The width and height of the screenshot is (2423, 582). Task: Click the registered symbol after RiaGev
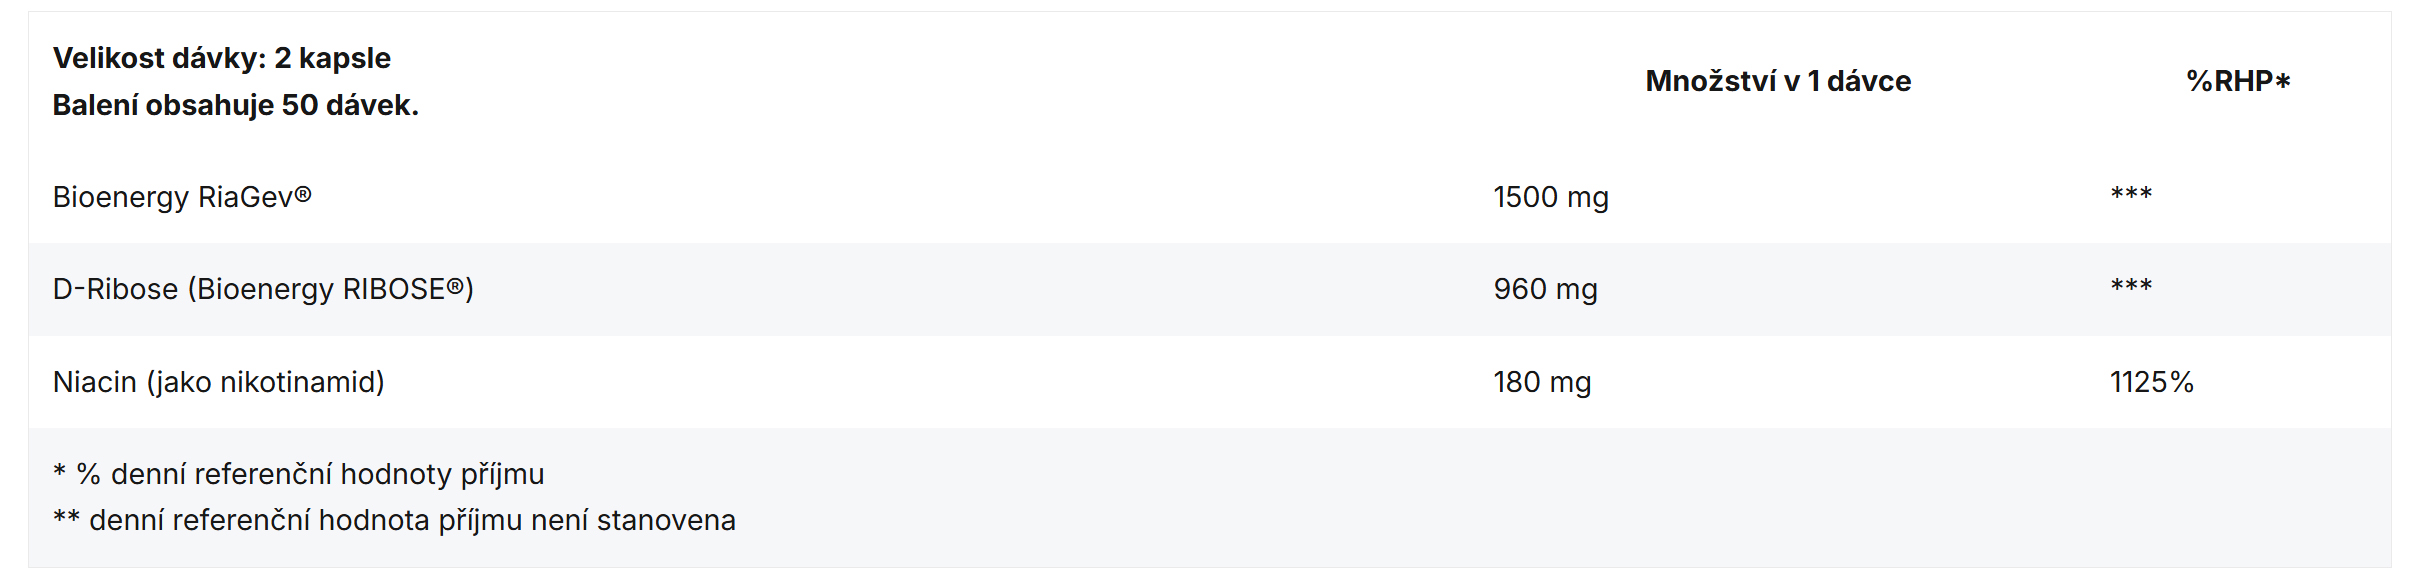click(x=303, y=195)
